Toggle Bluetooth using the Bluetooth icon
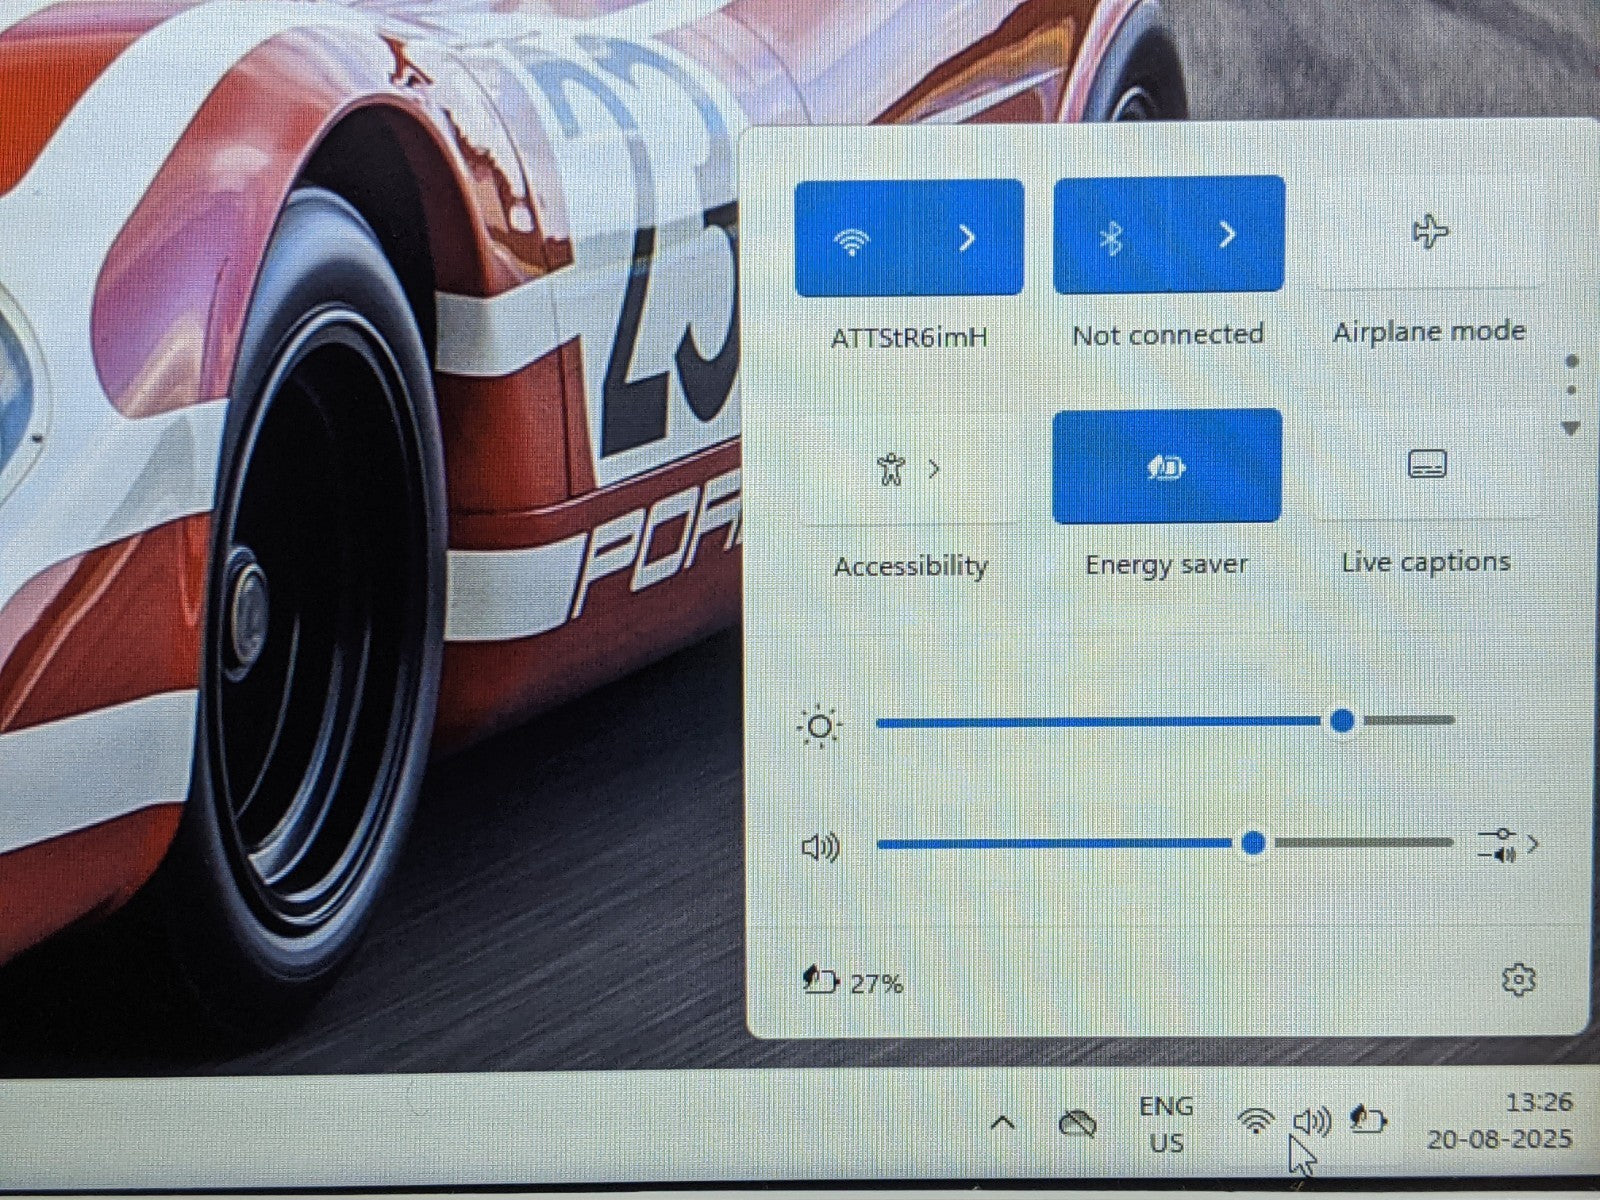This screenshot has height=1200, width=1600. [x=1111, y=237]
